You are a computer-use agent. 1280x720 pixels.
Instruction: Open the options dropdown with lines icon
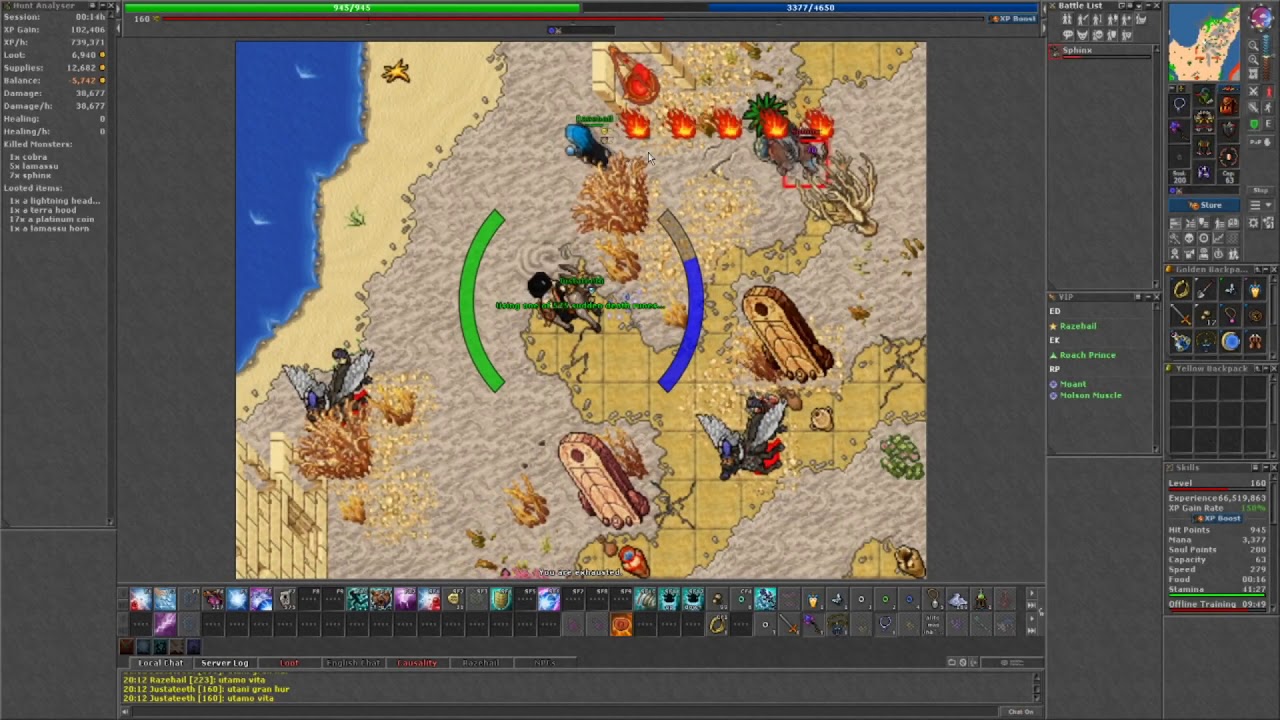1261,205
